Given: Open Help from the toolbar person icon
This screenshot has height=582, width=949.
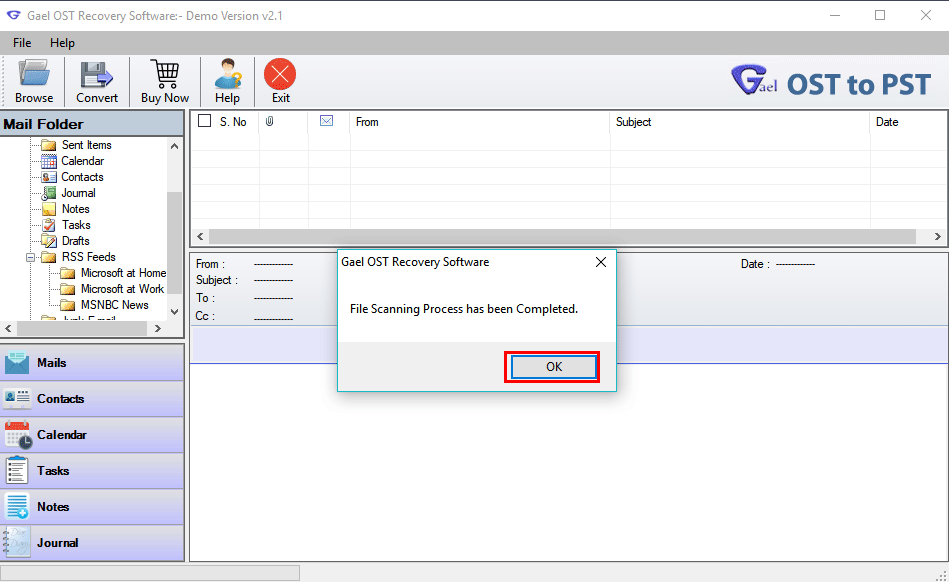Looking at the screenshot, I should point(228,74).
